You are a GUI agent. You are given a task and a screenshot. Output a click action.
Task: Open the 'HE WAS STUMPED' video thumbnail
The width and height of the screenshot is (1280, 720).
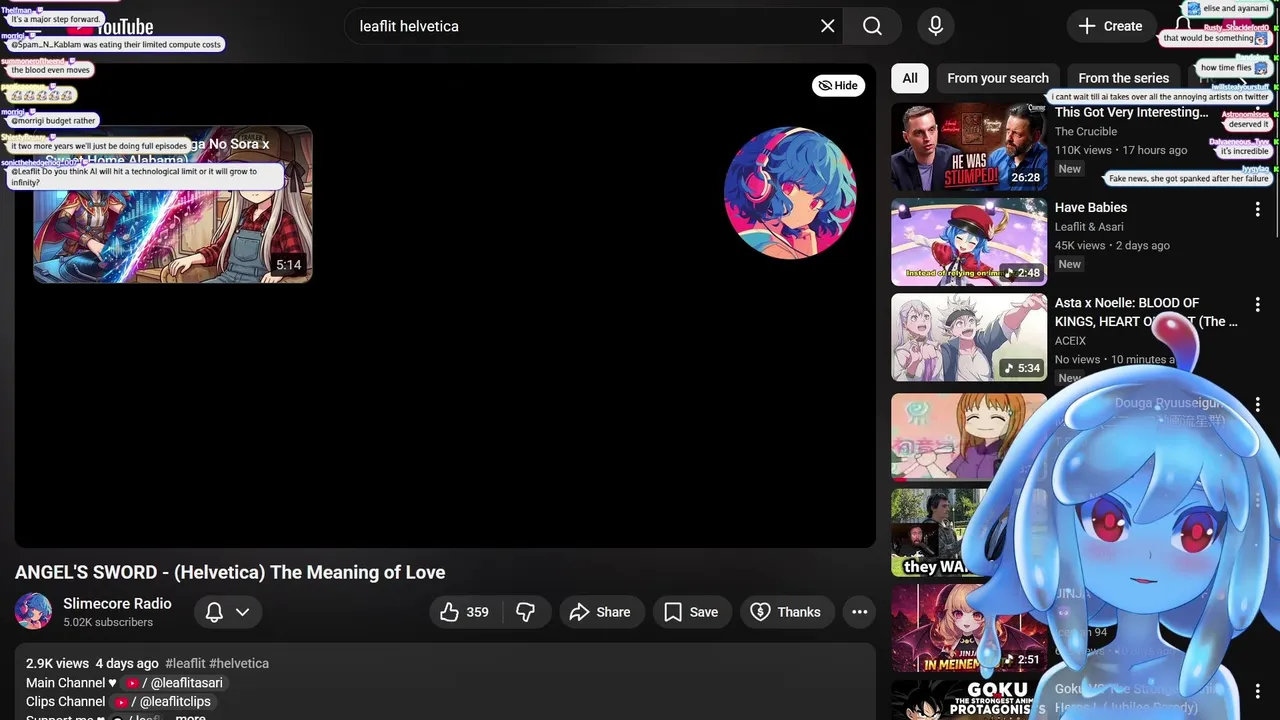969,147
